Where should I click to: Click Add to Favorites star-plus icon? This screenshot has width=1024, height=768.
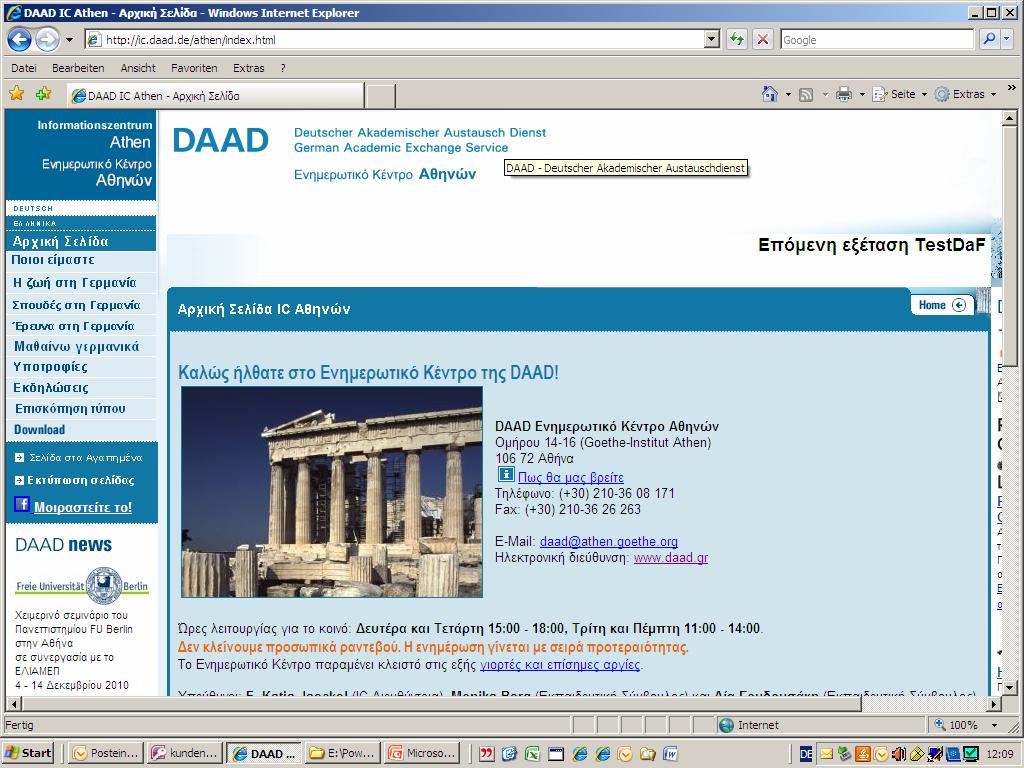44,94
